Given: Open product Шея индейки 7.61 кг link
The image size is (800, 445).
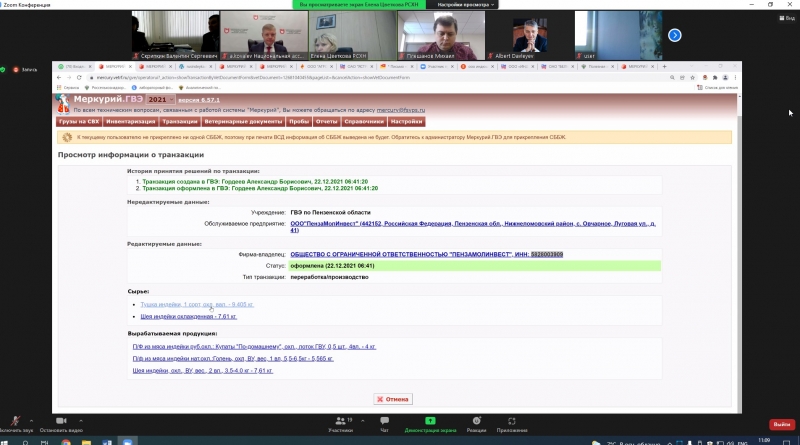Looking at the screenshot, I should click(x=203, y=370).
